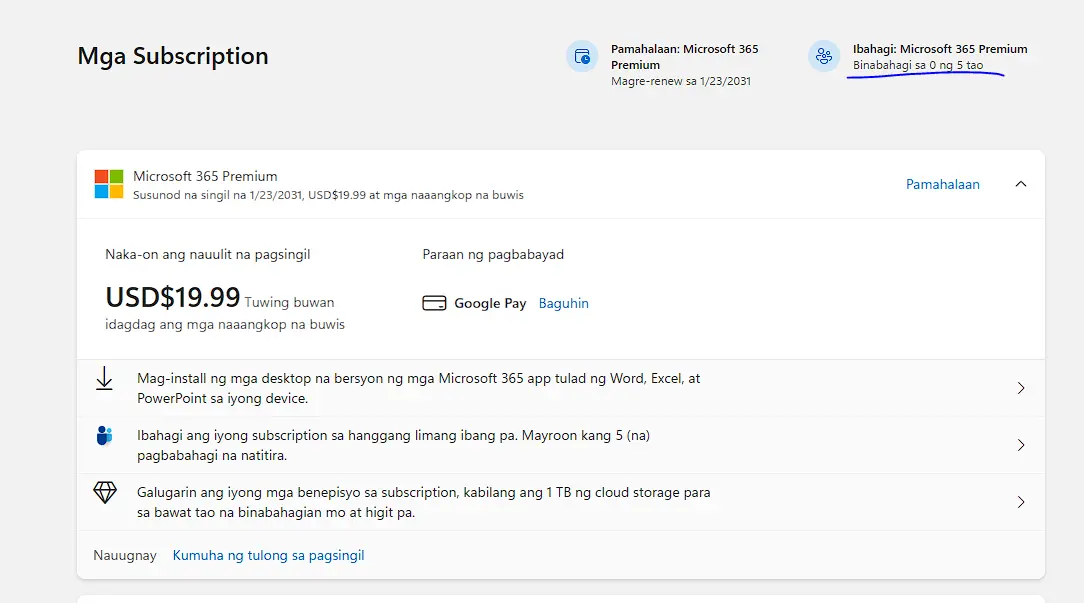This screenshot has height=603, width=1084.
Task: Click the blue people sharing row icon
Action: [104, 436]
